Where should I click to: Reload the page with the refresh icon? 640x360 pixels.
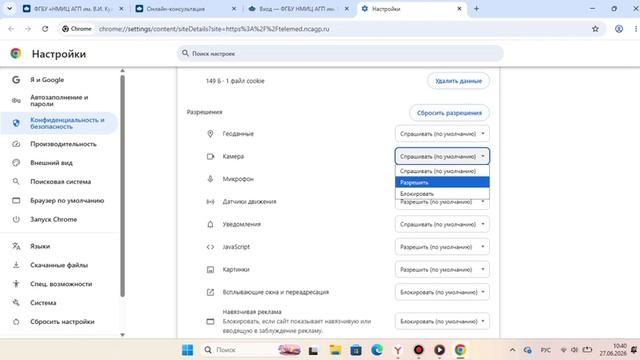click(x=45, y=29)
